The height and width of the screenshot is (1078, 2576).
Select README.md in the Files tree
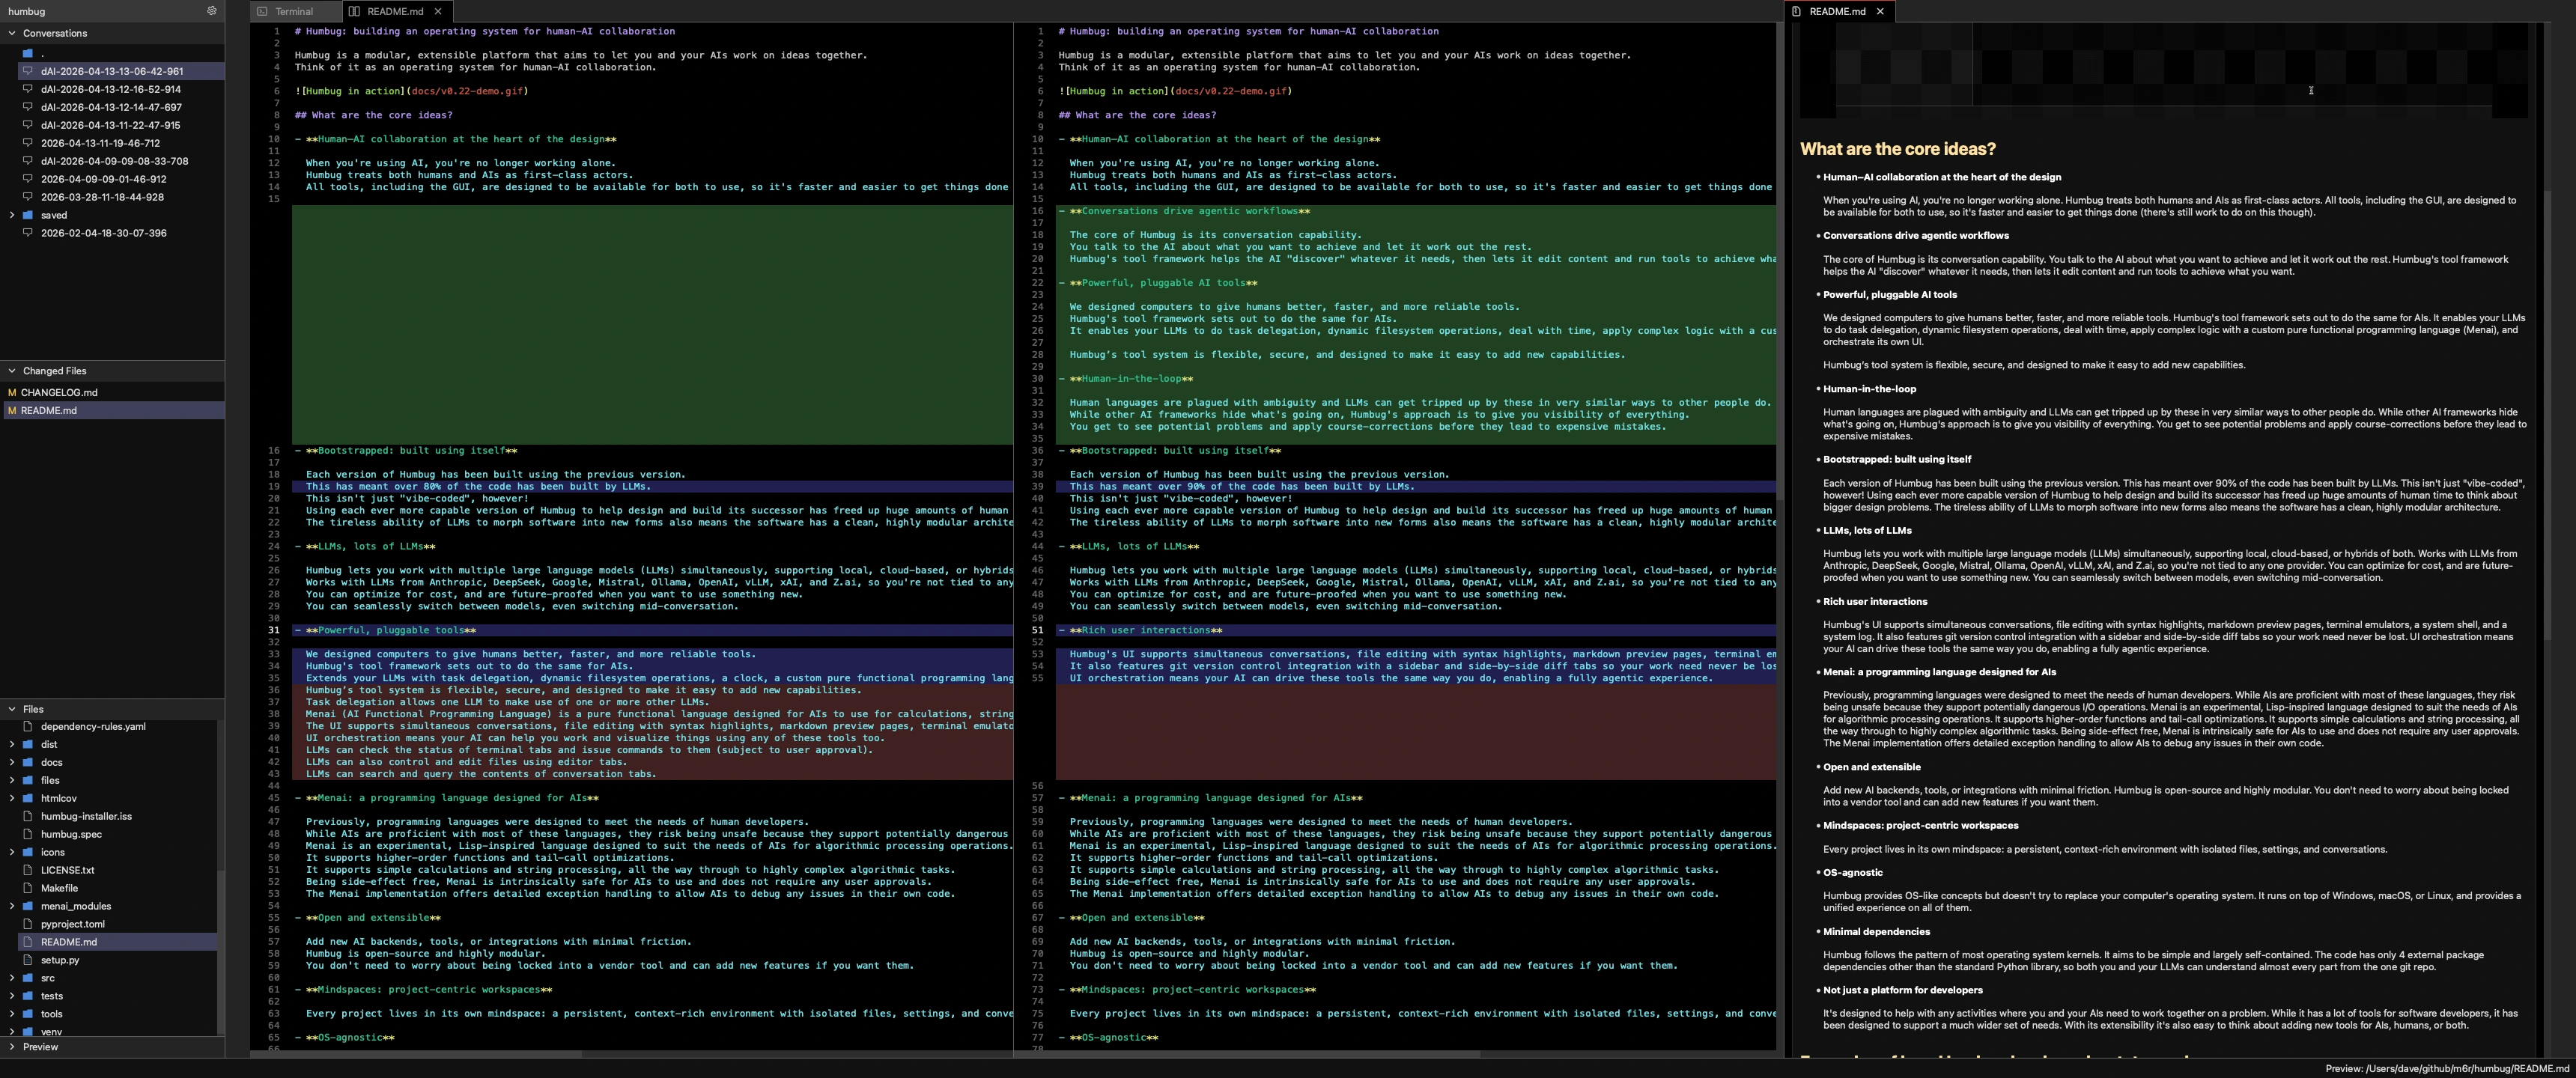pos(71,941)
